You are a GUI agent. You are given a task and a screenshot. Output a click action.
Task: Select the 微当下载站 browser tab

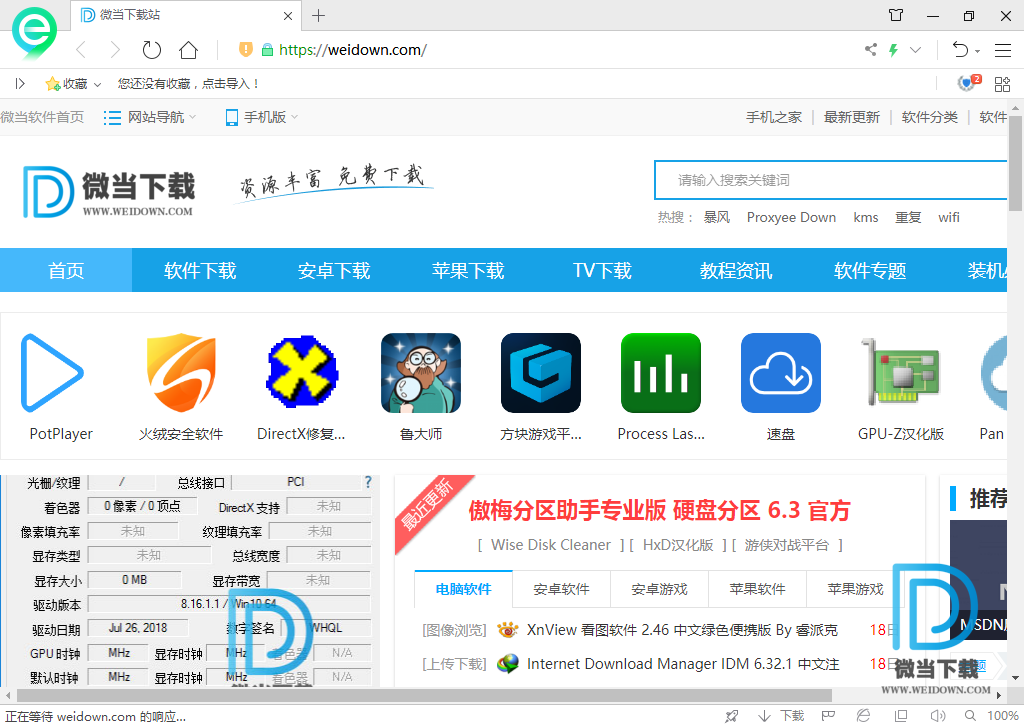coord(186,15)
